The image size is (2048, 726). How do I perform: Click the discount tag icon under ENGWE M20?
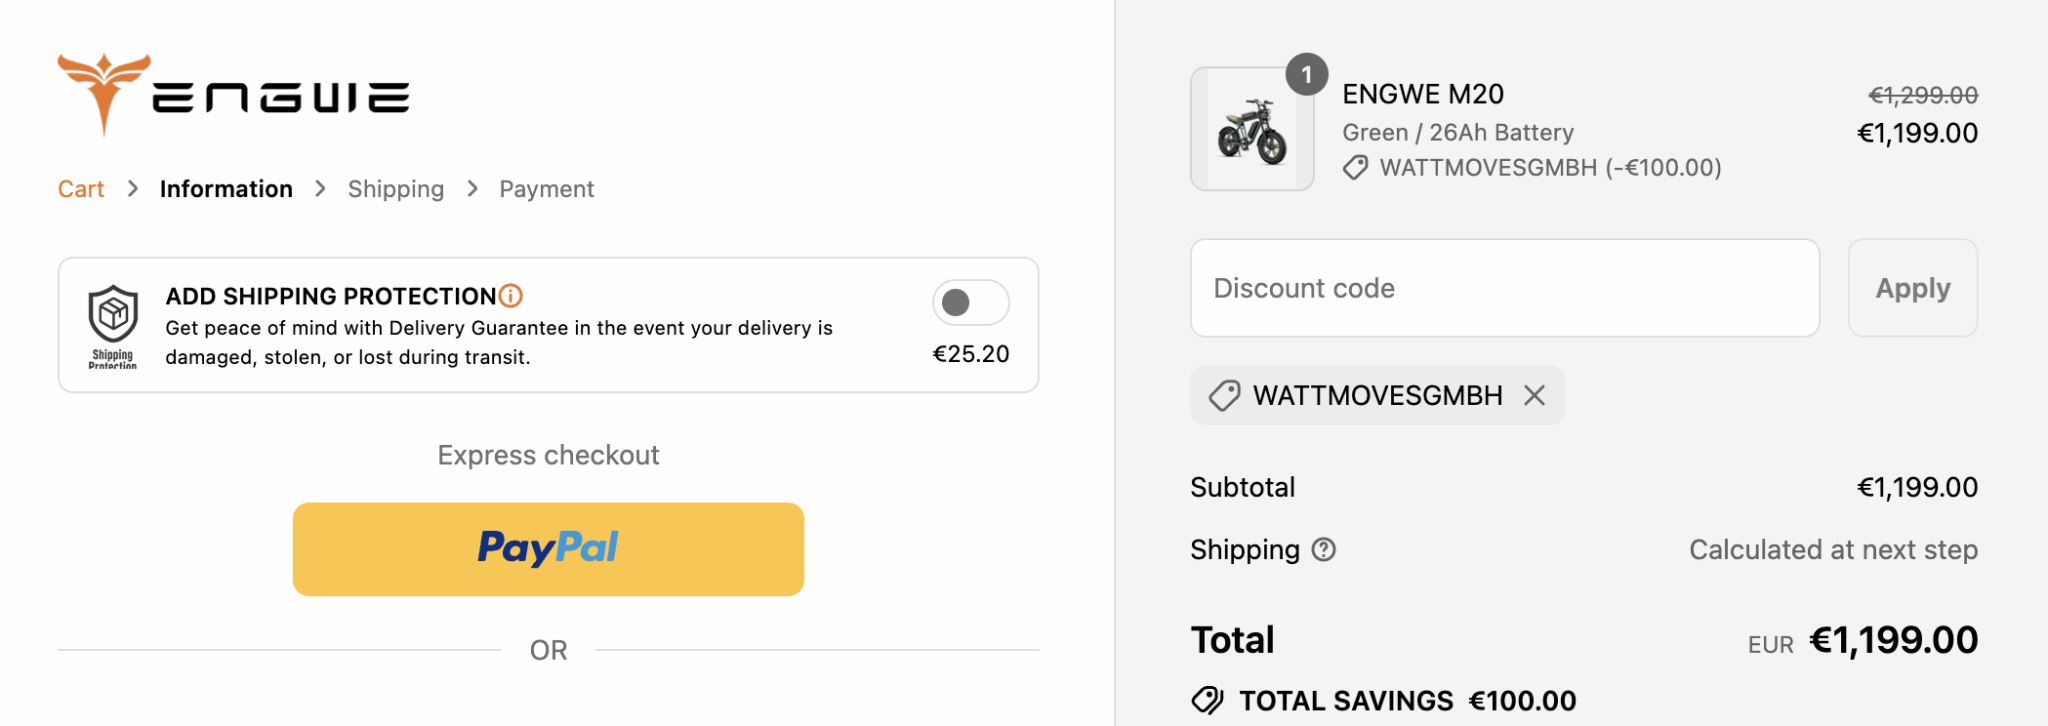coord(1355,168)
